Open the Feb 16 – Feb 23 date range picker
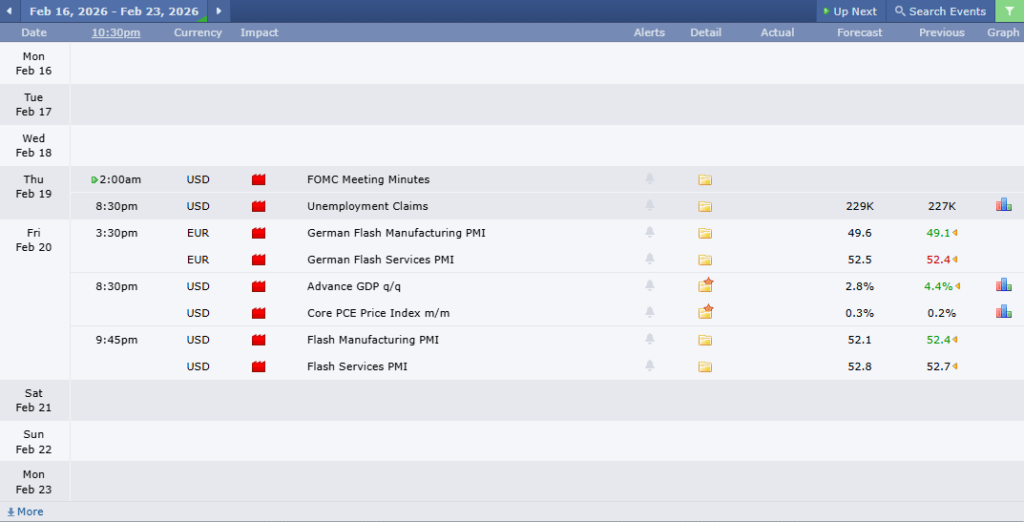Viewport: 1024px width, 522px height. click(113, 11)
